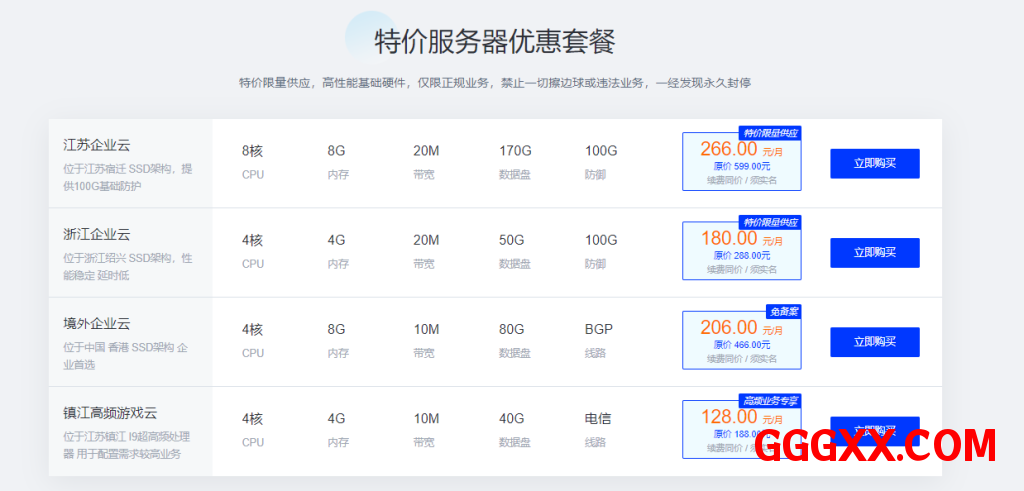Click the red GGGXX.COM watermark
Viewport: 1024px width, 491px height.
(x=875, y=446)
